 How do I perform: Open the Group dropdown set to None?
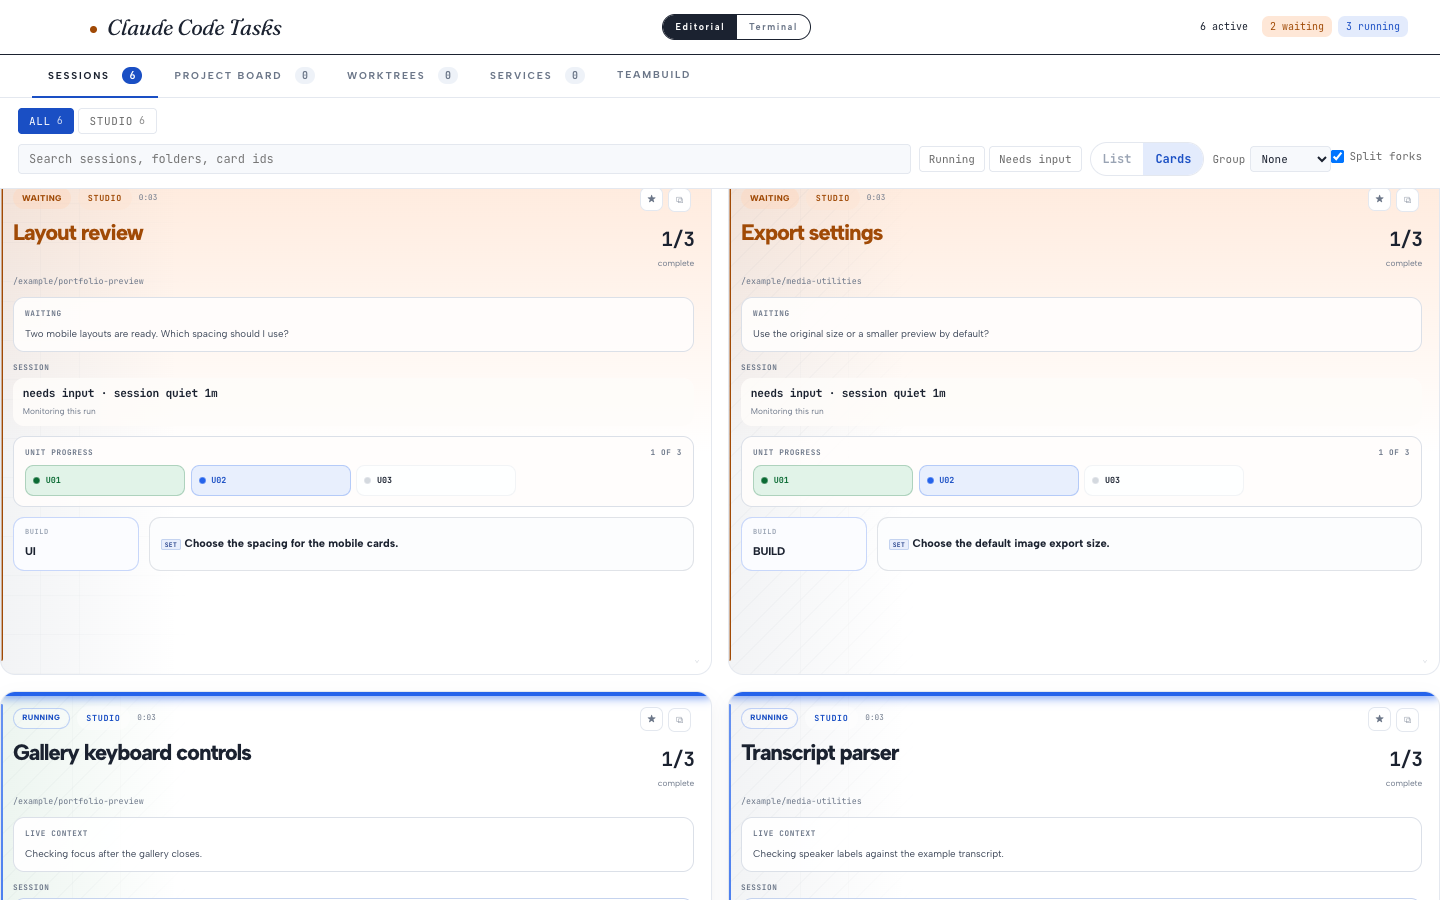click(1290, 159)
